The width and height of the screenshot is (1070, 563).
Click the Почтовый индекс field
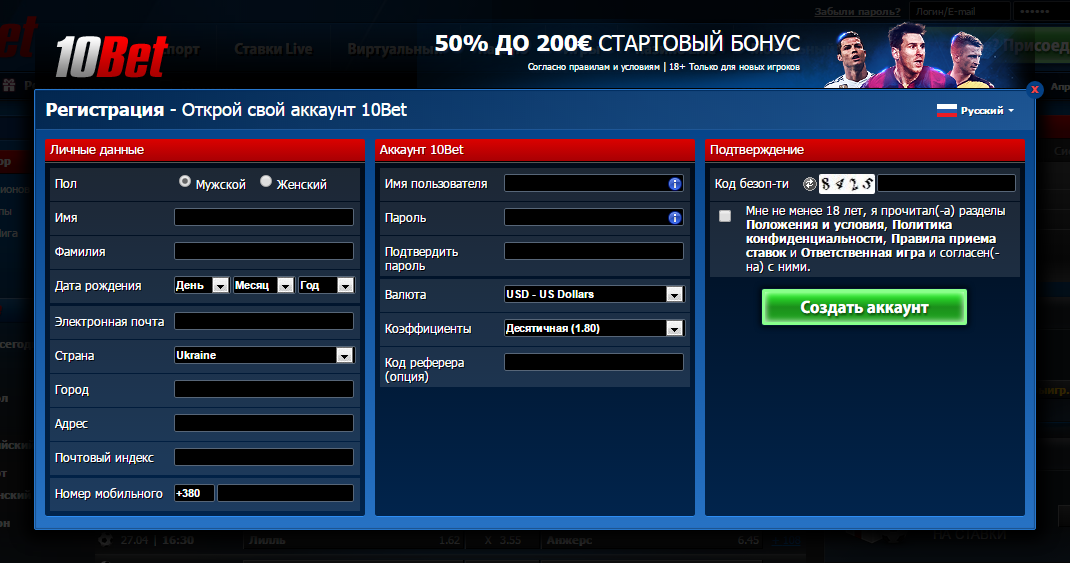pos(264,457)
